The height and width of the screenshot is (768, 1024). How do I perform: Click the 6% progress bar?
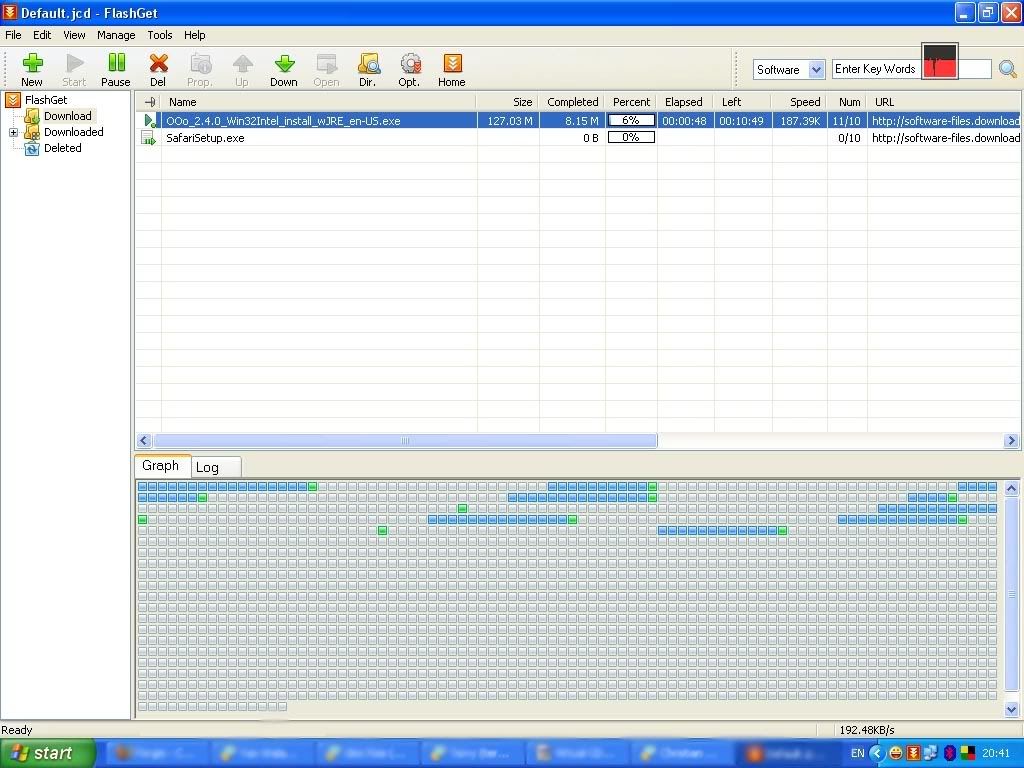tap(631, 121)
